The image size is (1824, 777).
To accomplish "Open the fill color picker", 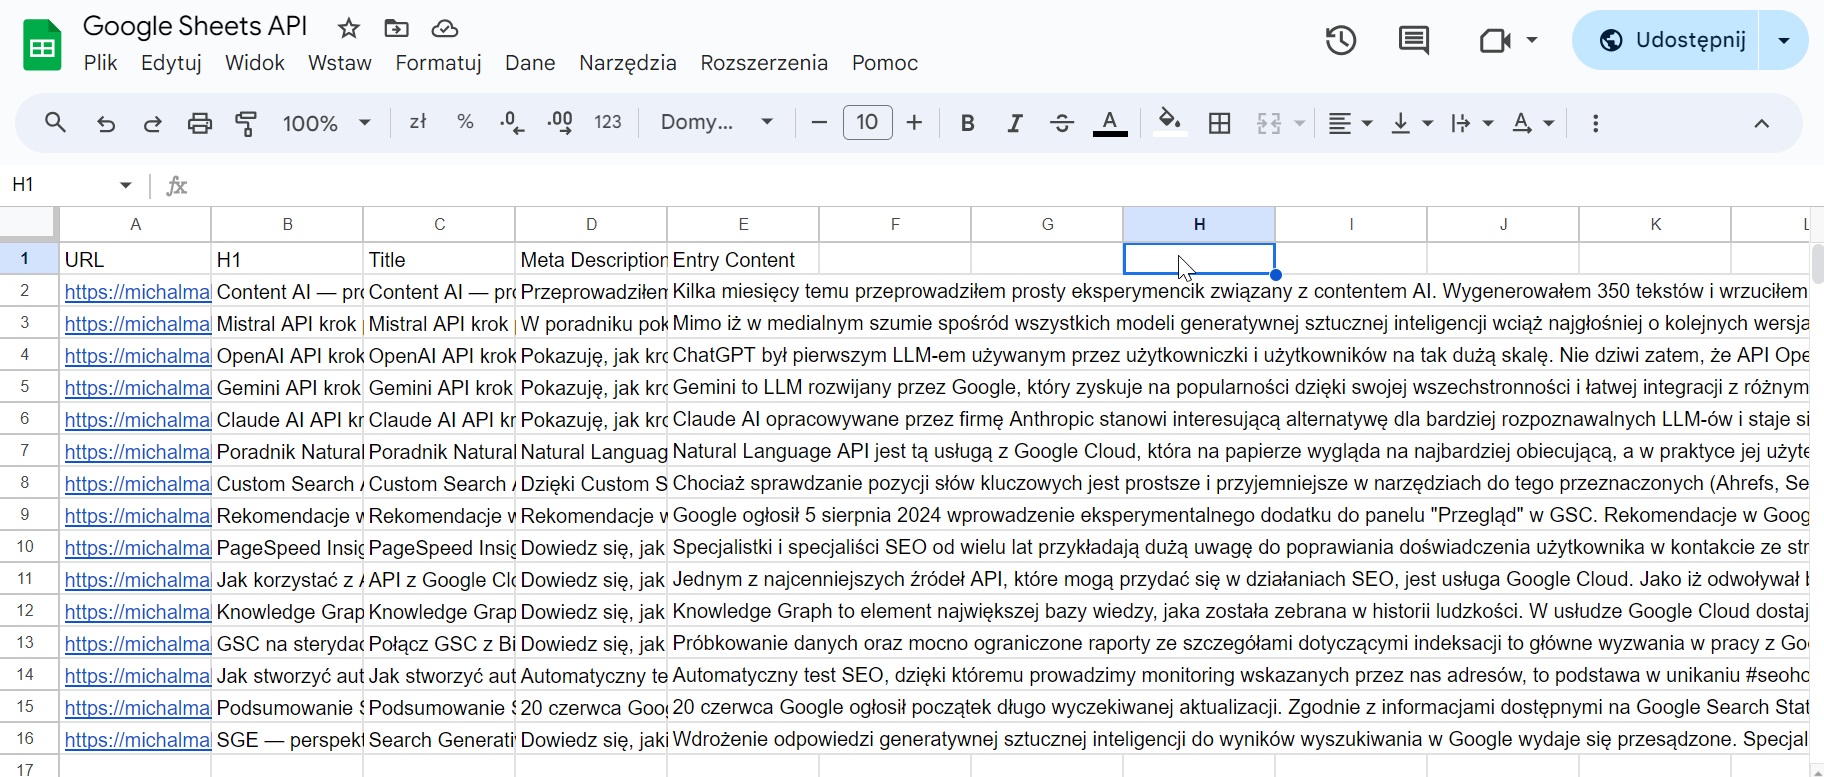I will (x=1169, y=123).
